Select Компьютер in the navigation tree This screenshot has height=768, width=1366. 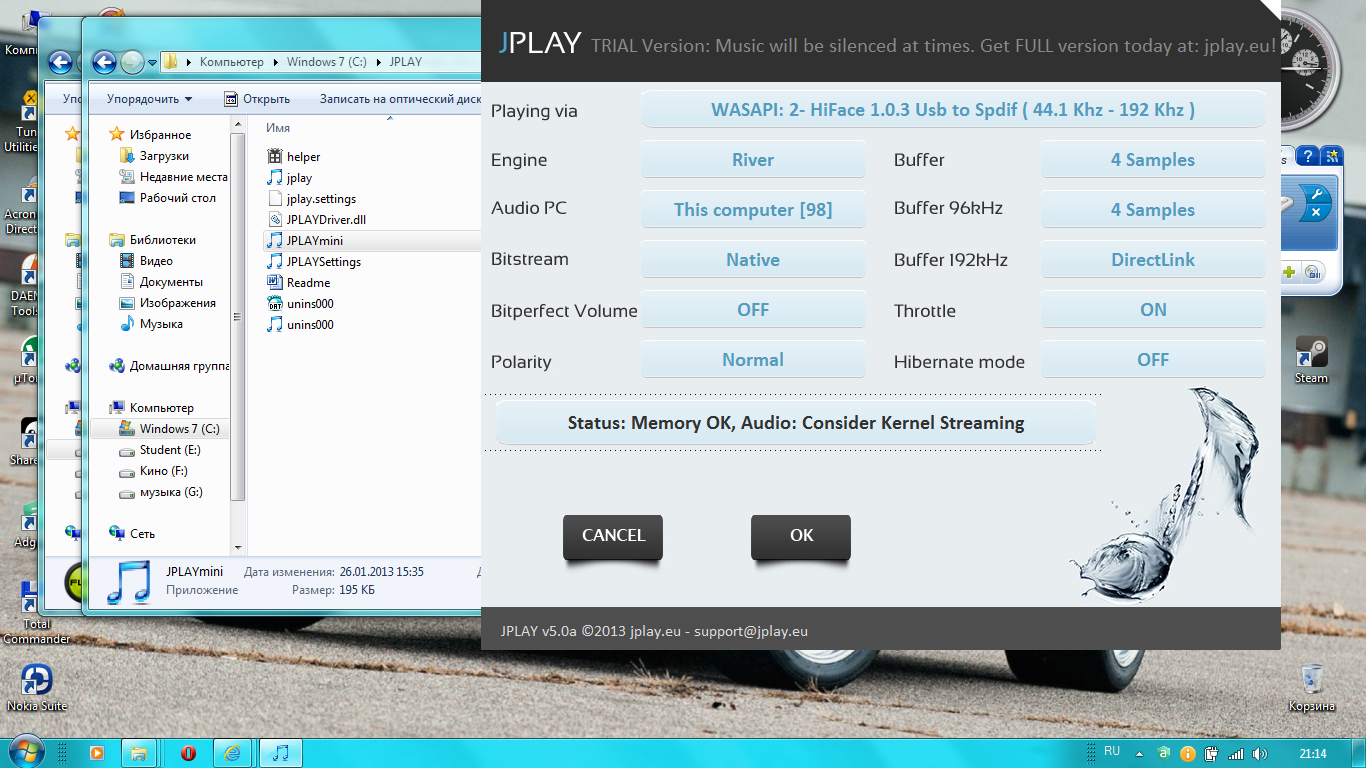[x=161, y=408]
